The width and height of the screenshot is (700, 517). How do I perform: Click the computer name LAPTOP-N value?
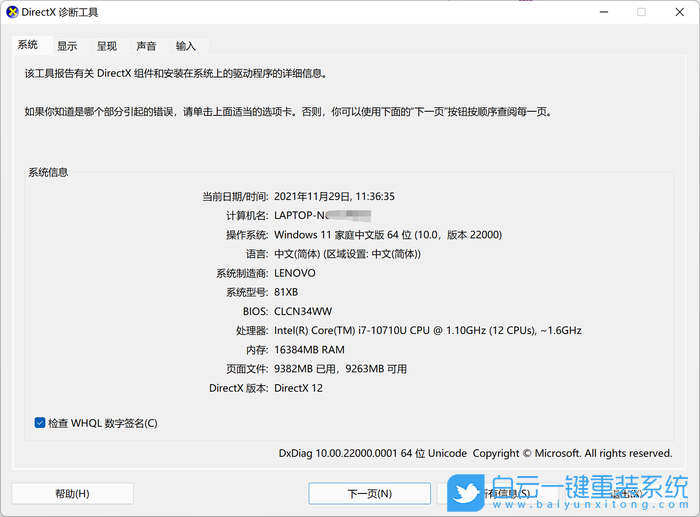322,216
